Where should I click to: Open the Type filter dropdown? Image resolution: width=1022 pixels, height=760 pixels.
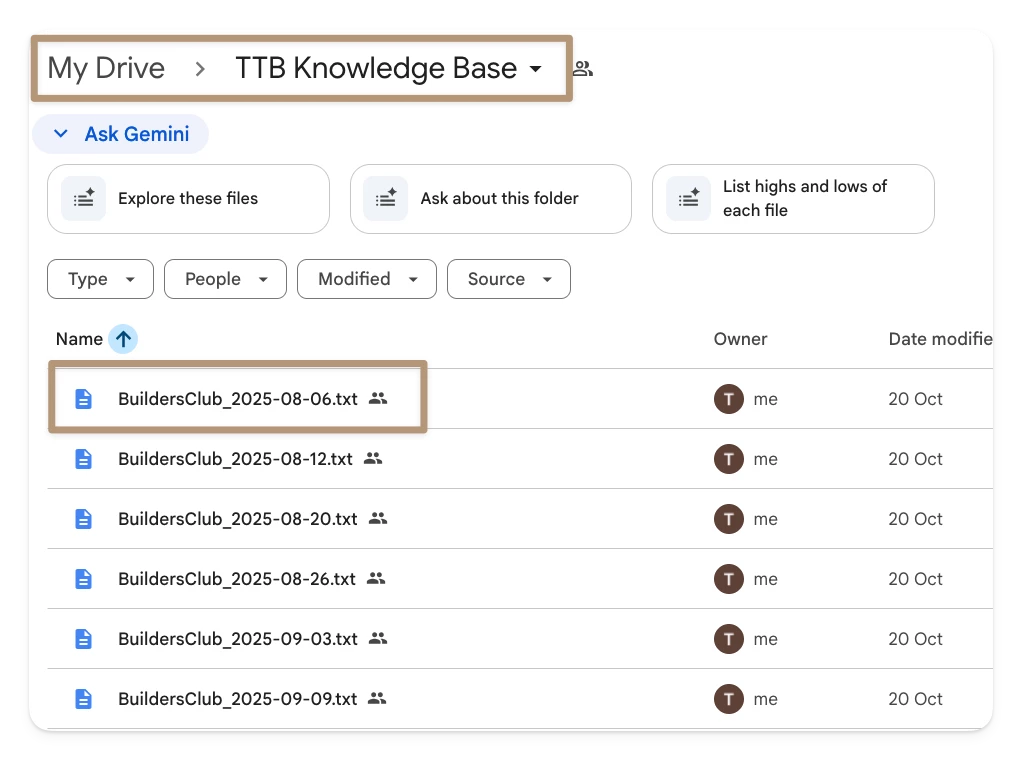point(100,279)
